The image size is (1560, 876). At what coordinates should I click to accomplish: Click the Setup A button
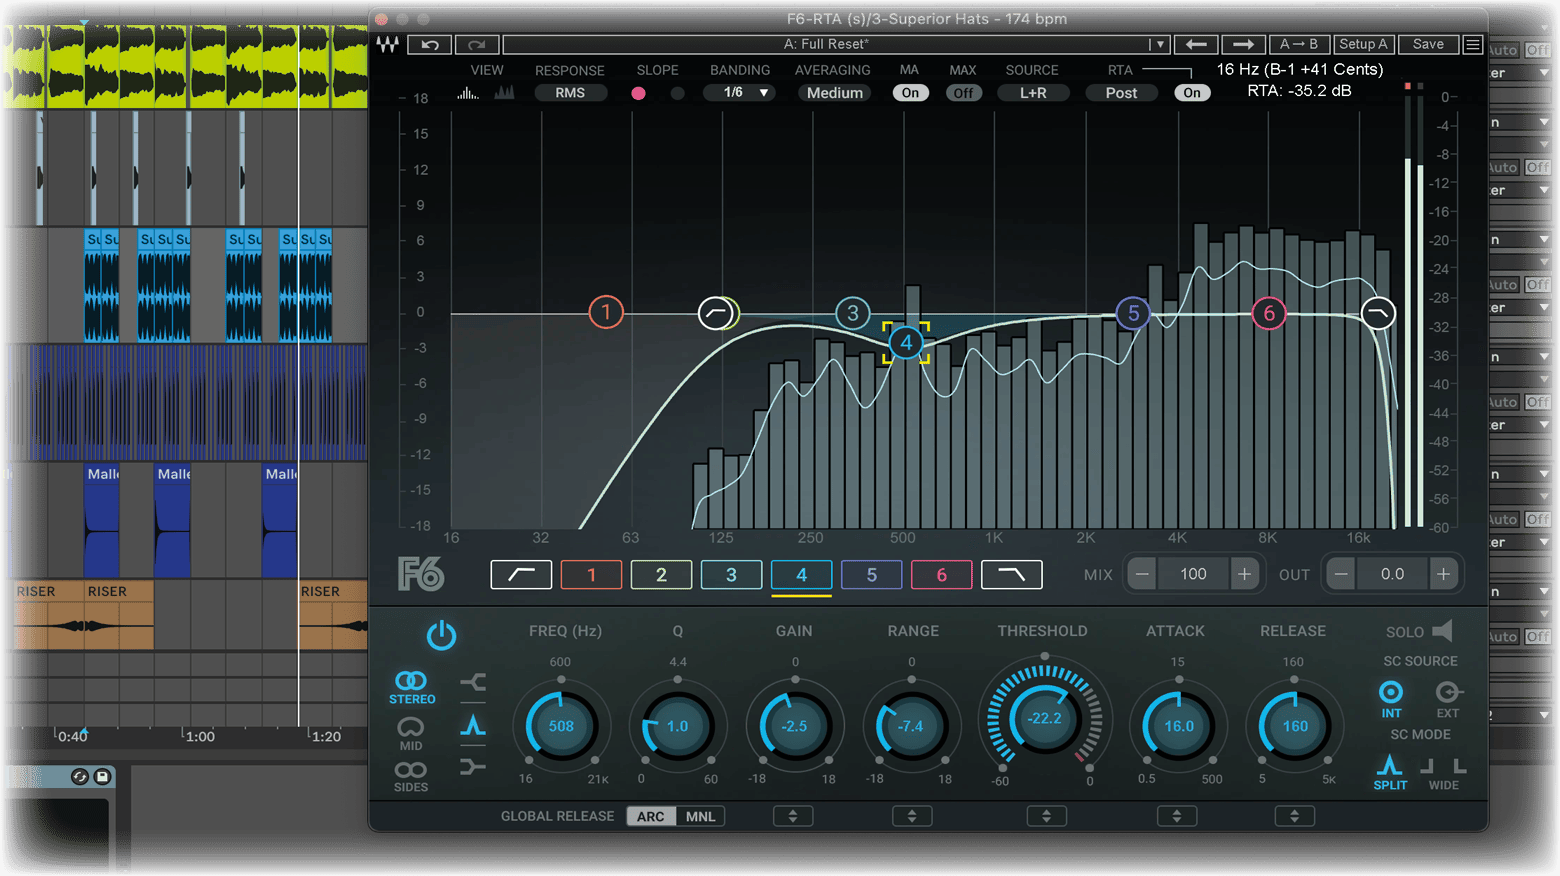(x=1364, y=44)
